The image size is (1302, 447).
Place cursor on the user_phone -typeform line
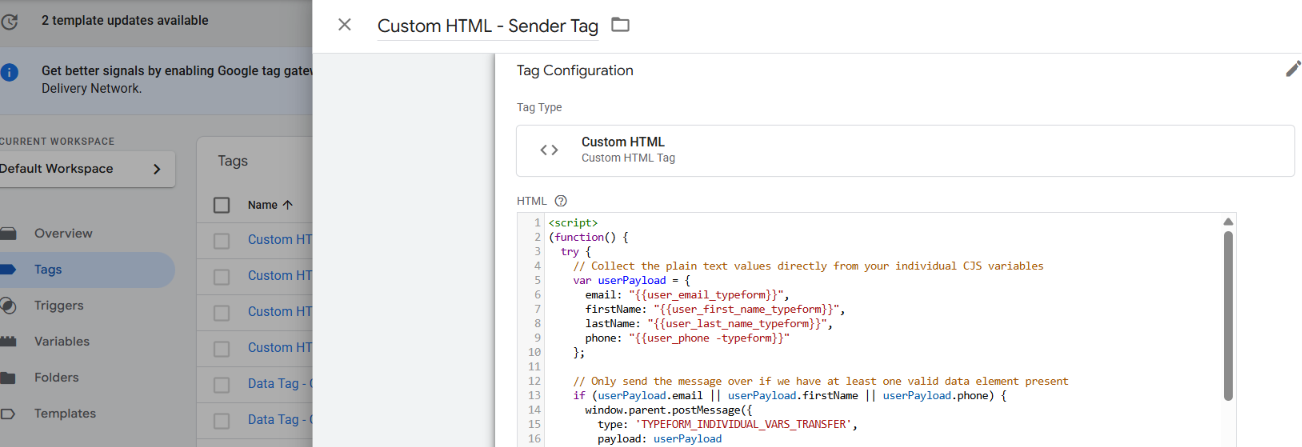coord(687,338)
